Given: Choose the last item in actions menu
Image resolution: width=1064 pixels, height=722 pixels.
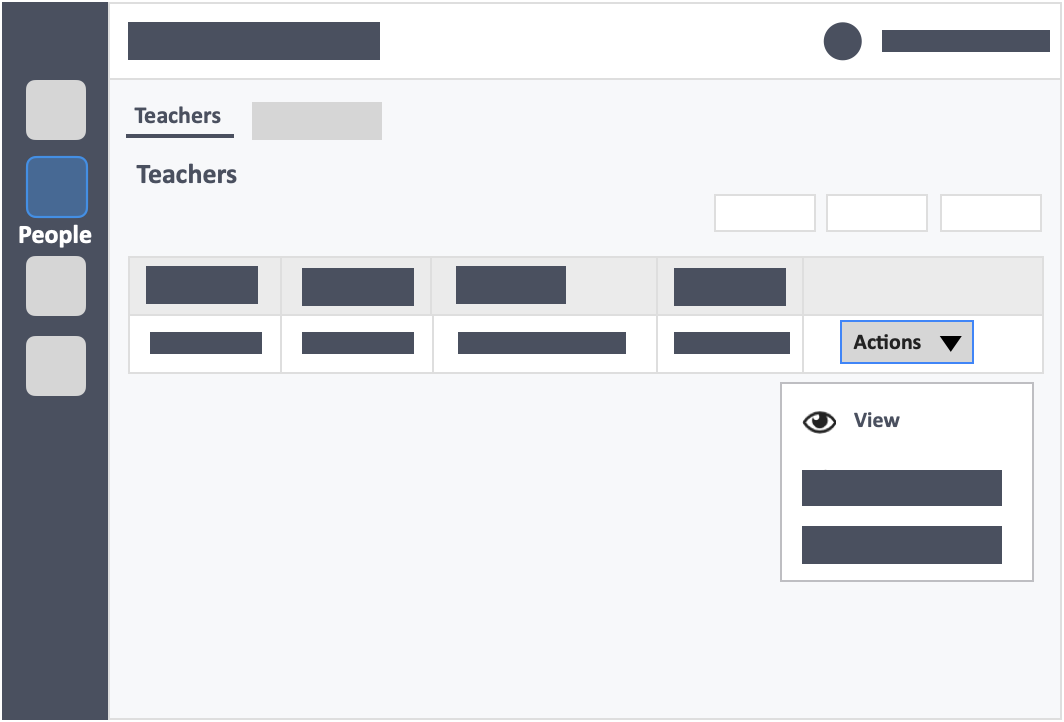Looking at the screenshot, I should pyautogui.click(x=902, y=545).
